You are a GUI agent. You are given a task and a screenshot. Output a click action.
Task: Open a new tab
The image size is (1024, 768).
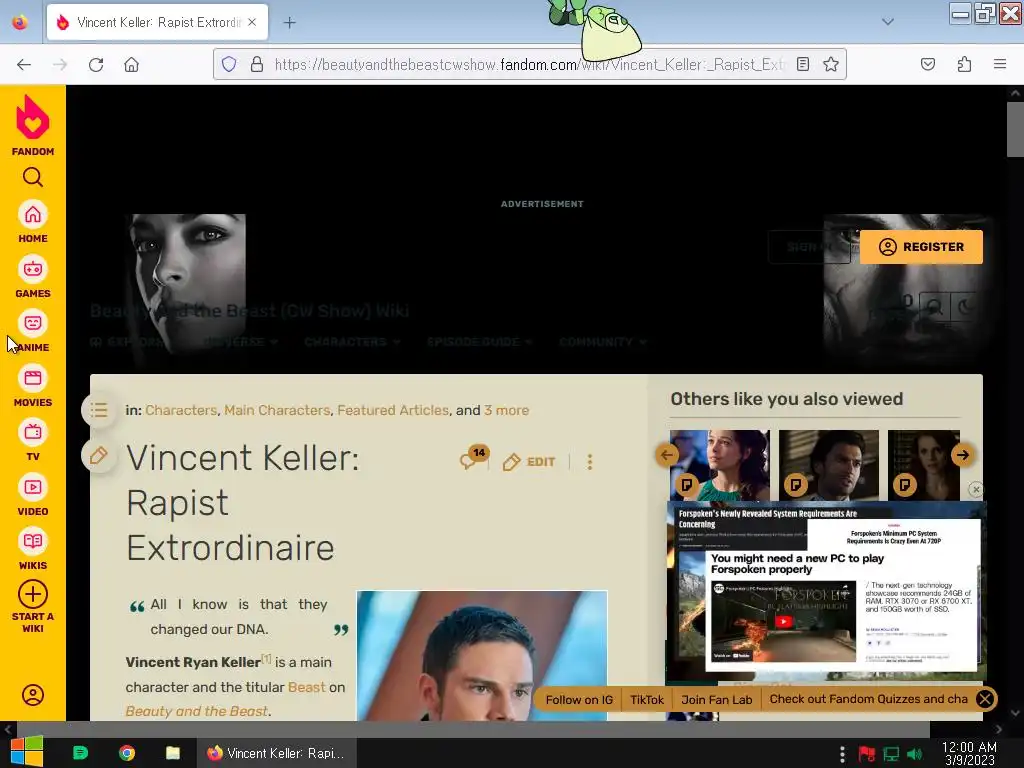click(289, 23)
